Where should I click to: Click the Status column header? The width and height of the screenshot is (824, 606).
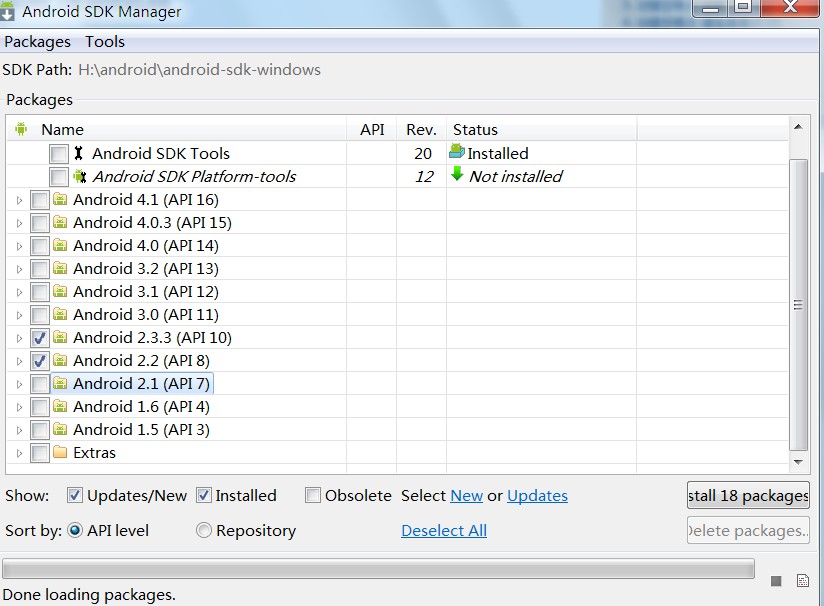(x=541, y=129)
